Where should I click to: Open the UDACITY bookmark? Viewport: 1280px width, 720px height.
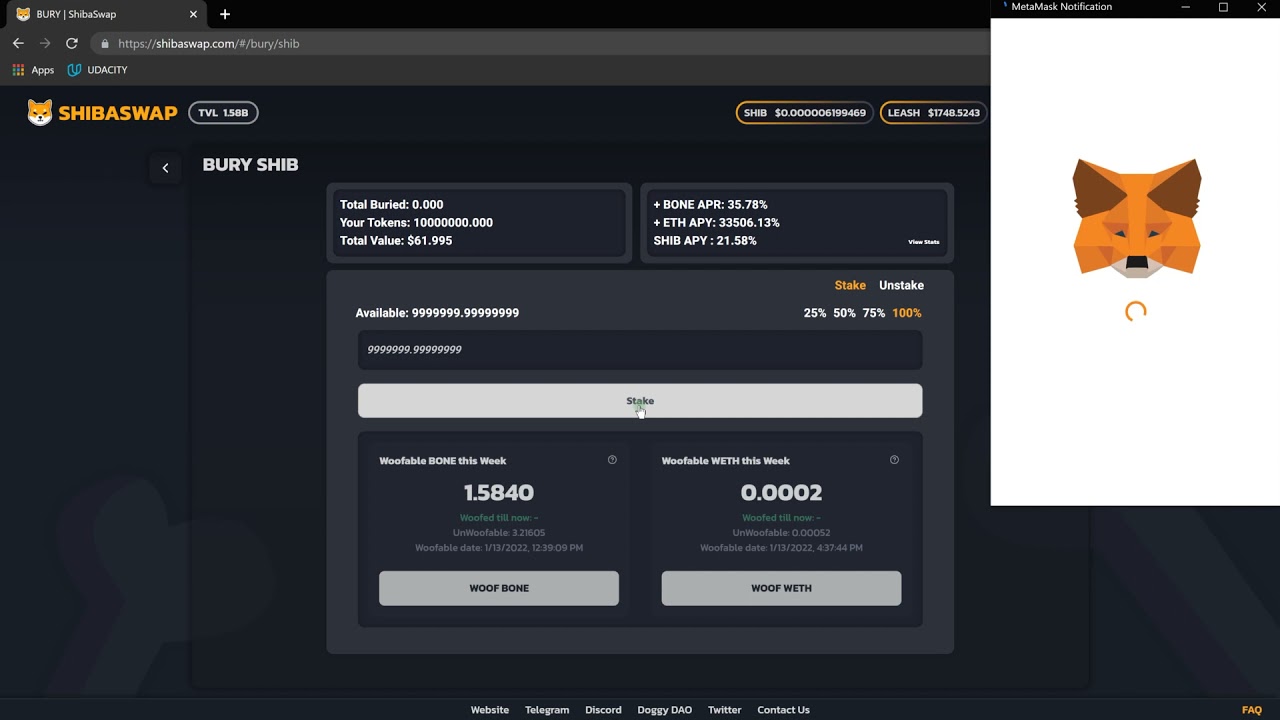(97, 70)
